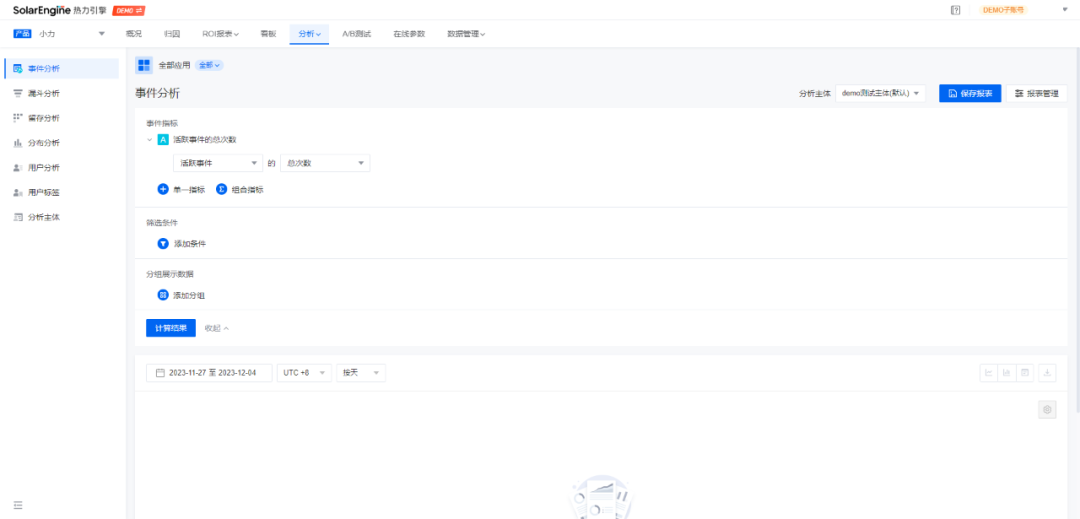
Task: Open the DEMO子账号 account dropdown arrow
Action: point(1065,10)
